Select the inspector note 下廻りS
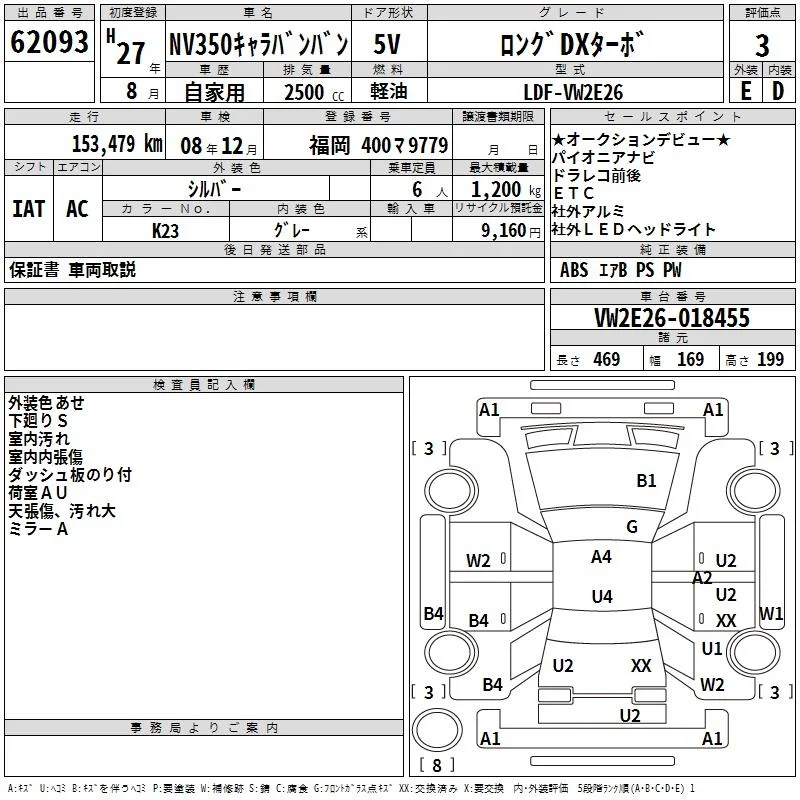This screenshot has width=800, height=800. tap(38, 421)
